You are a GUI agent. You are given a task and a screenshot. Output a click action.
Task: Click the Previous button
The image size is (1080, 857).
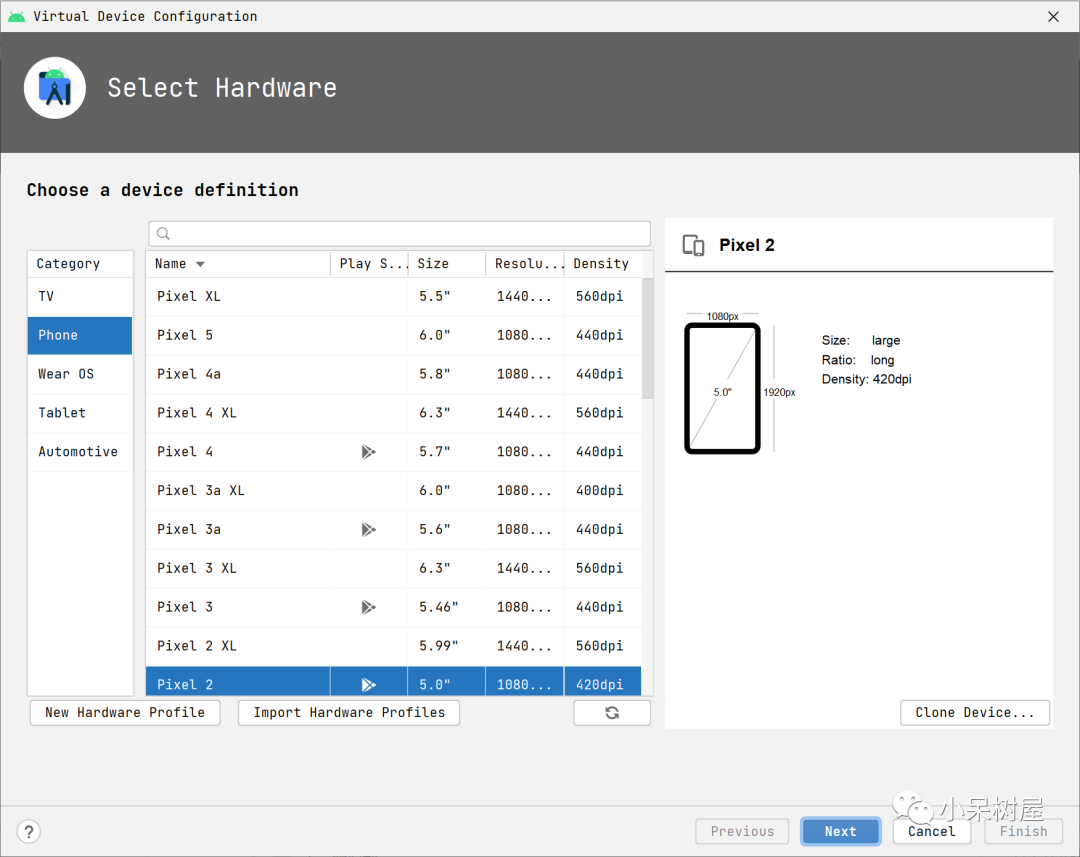click(742, 832)
